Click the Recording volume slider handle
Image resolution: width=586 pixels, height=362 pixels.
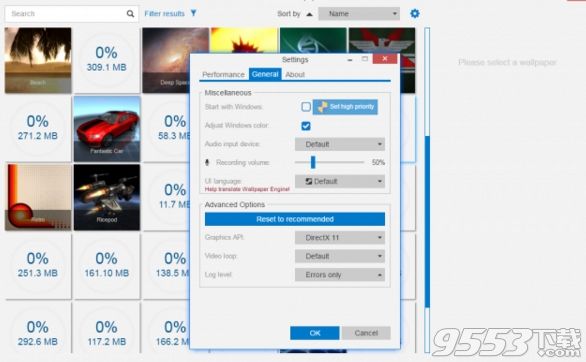pos(313,162)
